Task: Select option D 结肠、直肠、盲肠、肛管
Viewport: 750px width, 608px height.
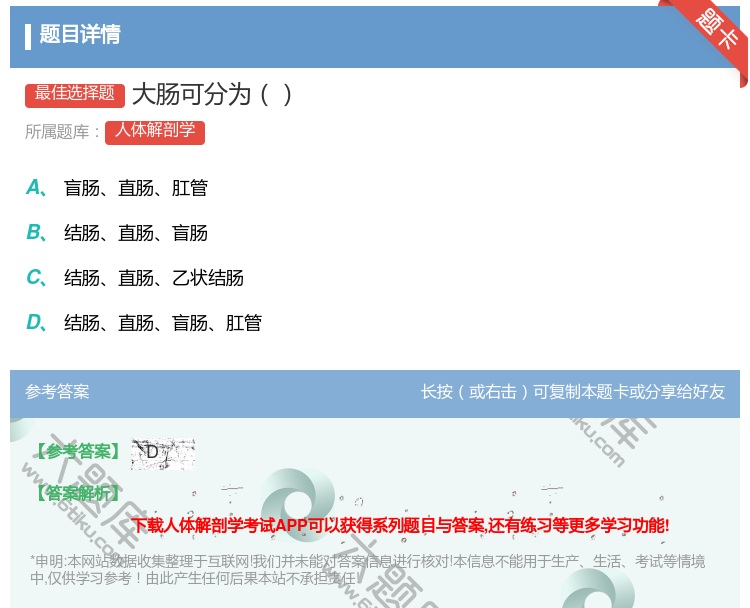Action: point(144,323)
